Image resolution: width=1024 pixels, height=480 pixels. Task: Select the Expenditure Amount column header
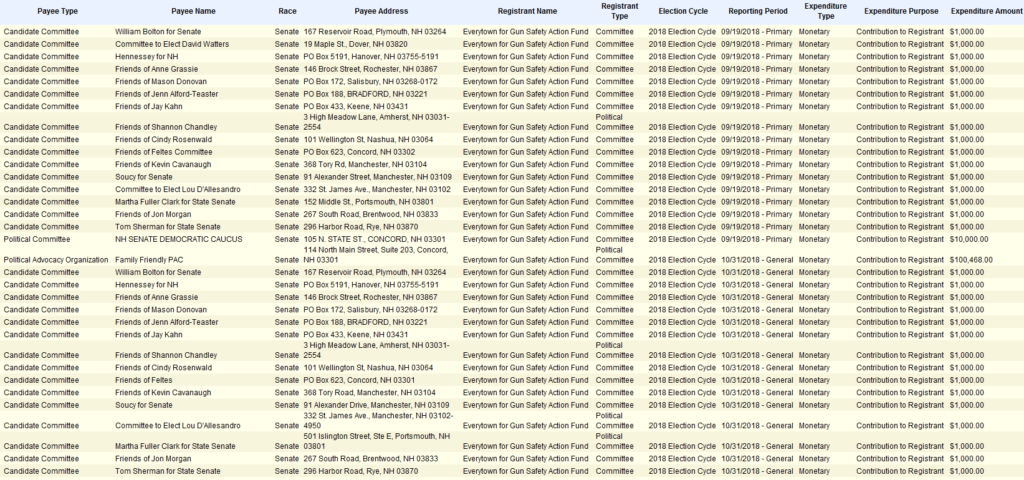[x=986, y=10]
